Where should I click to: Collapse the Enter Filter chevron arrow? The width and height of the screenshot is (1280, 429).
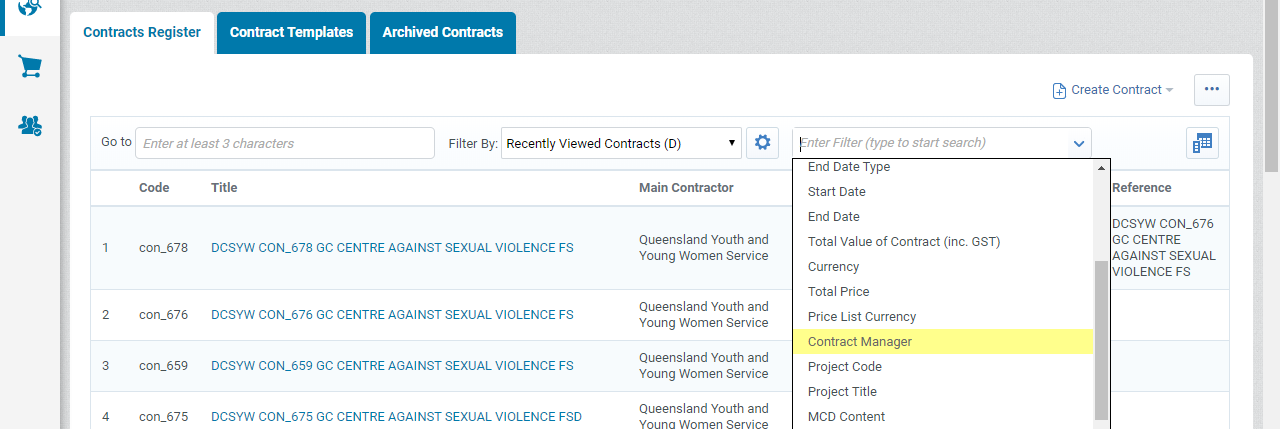[1079, 143]
